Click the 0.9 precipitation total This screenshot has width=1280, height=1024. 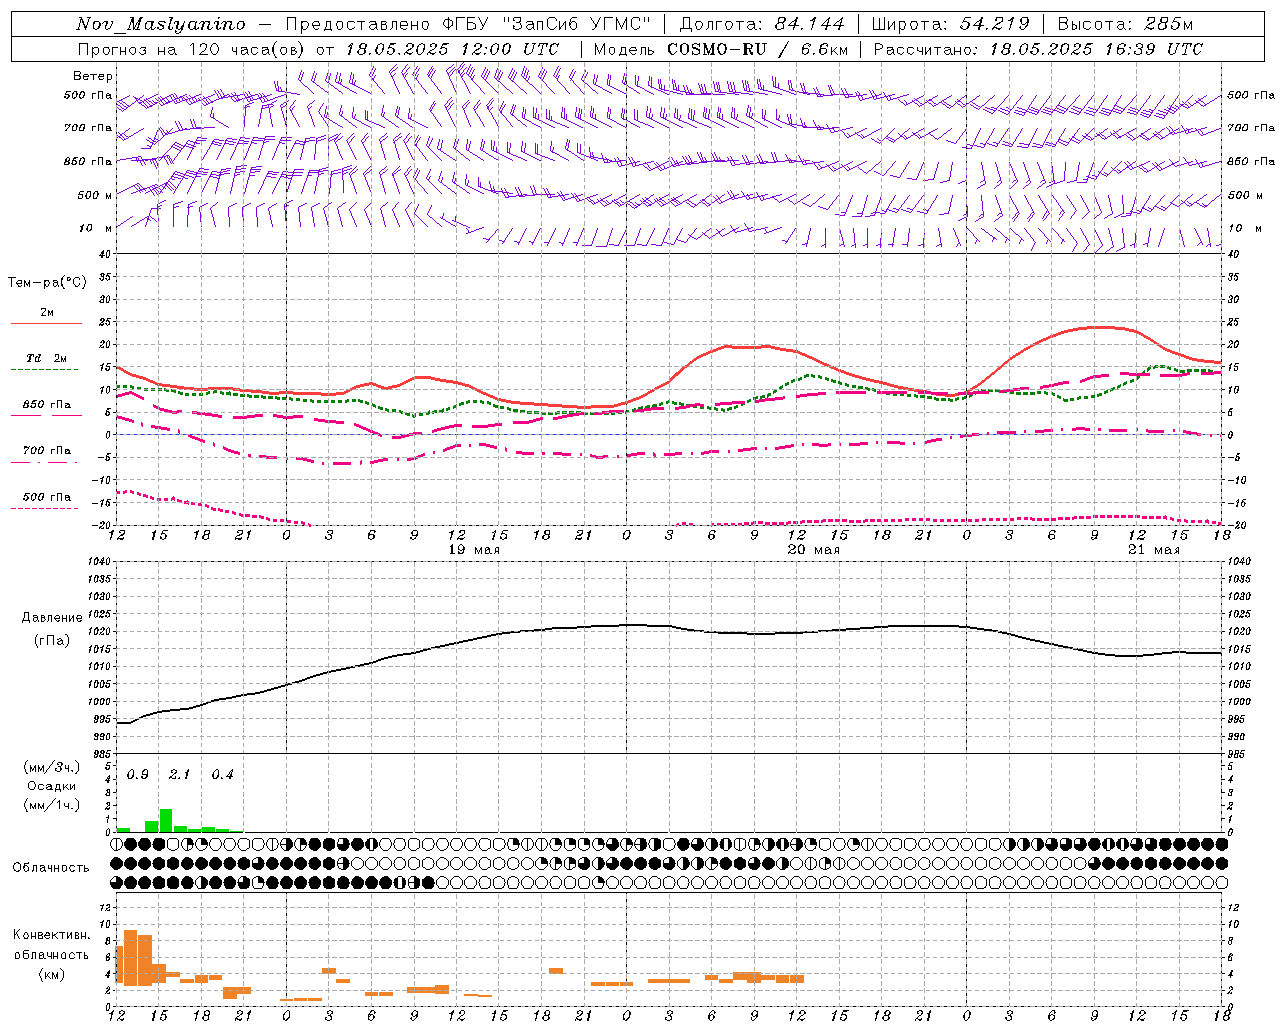coord(138,775)
